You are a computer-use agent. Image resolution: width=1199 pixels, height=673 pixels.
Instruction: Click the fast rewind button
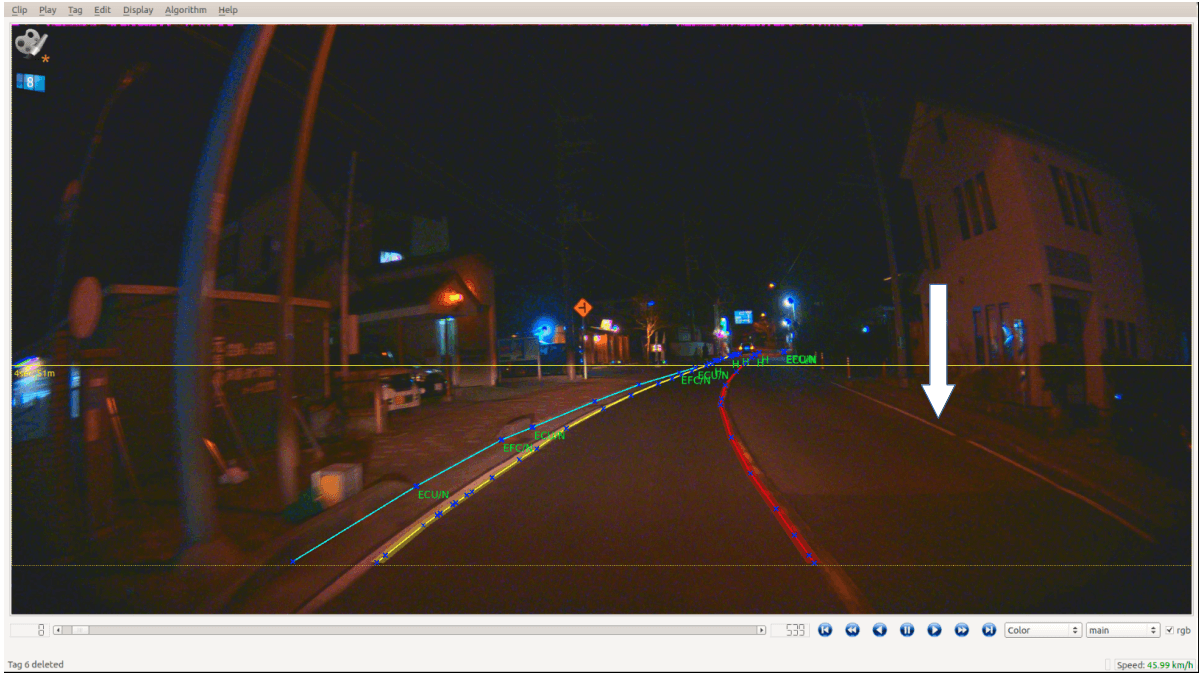[x=852, y=629]
